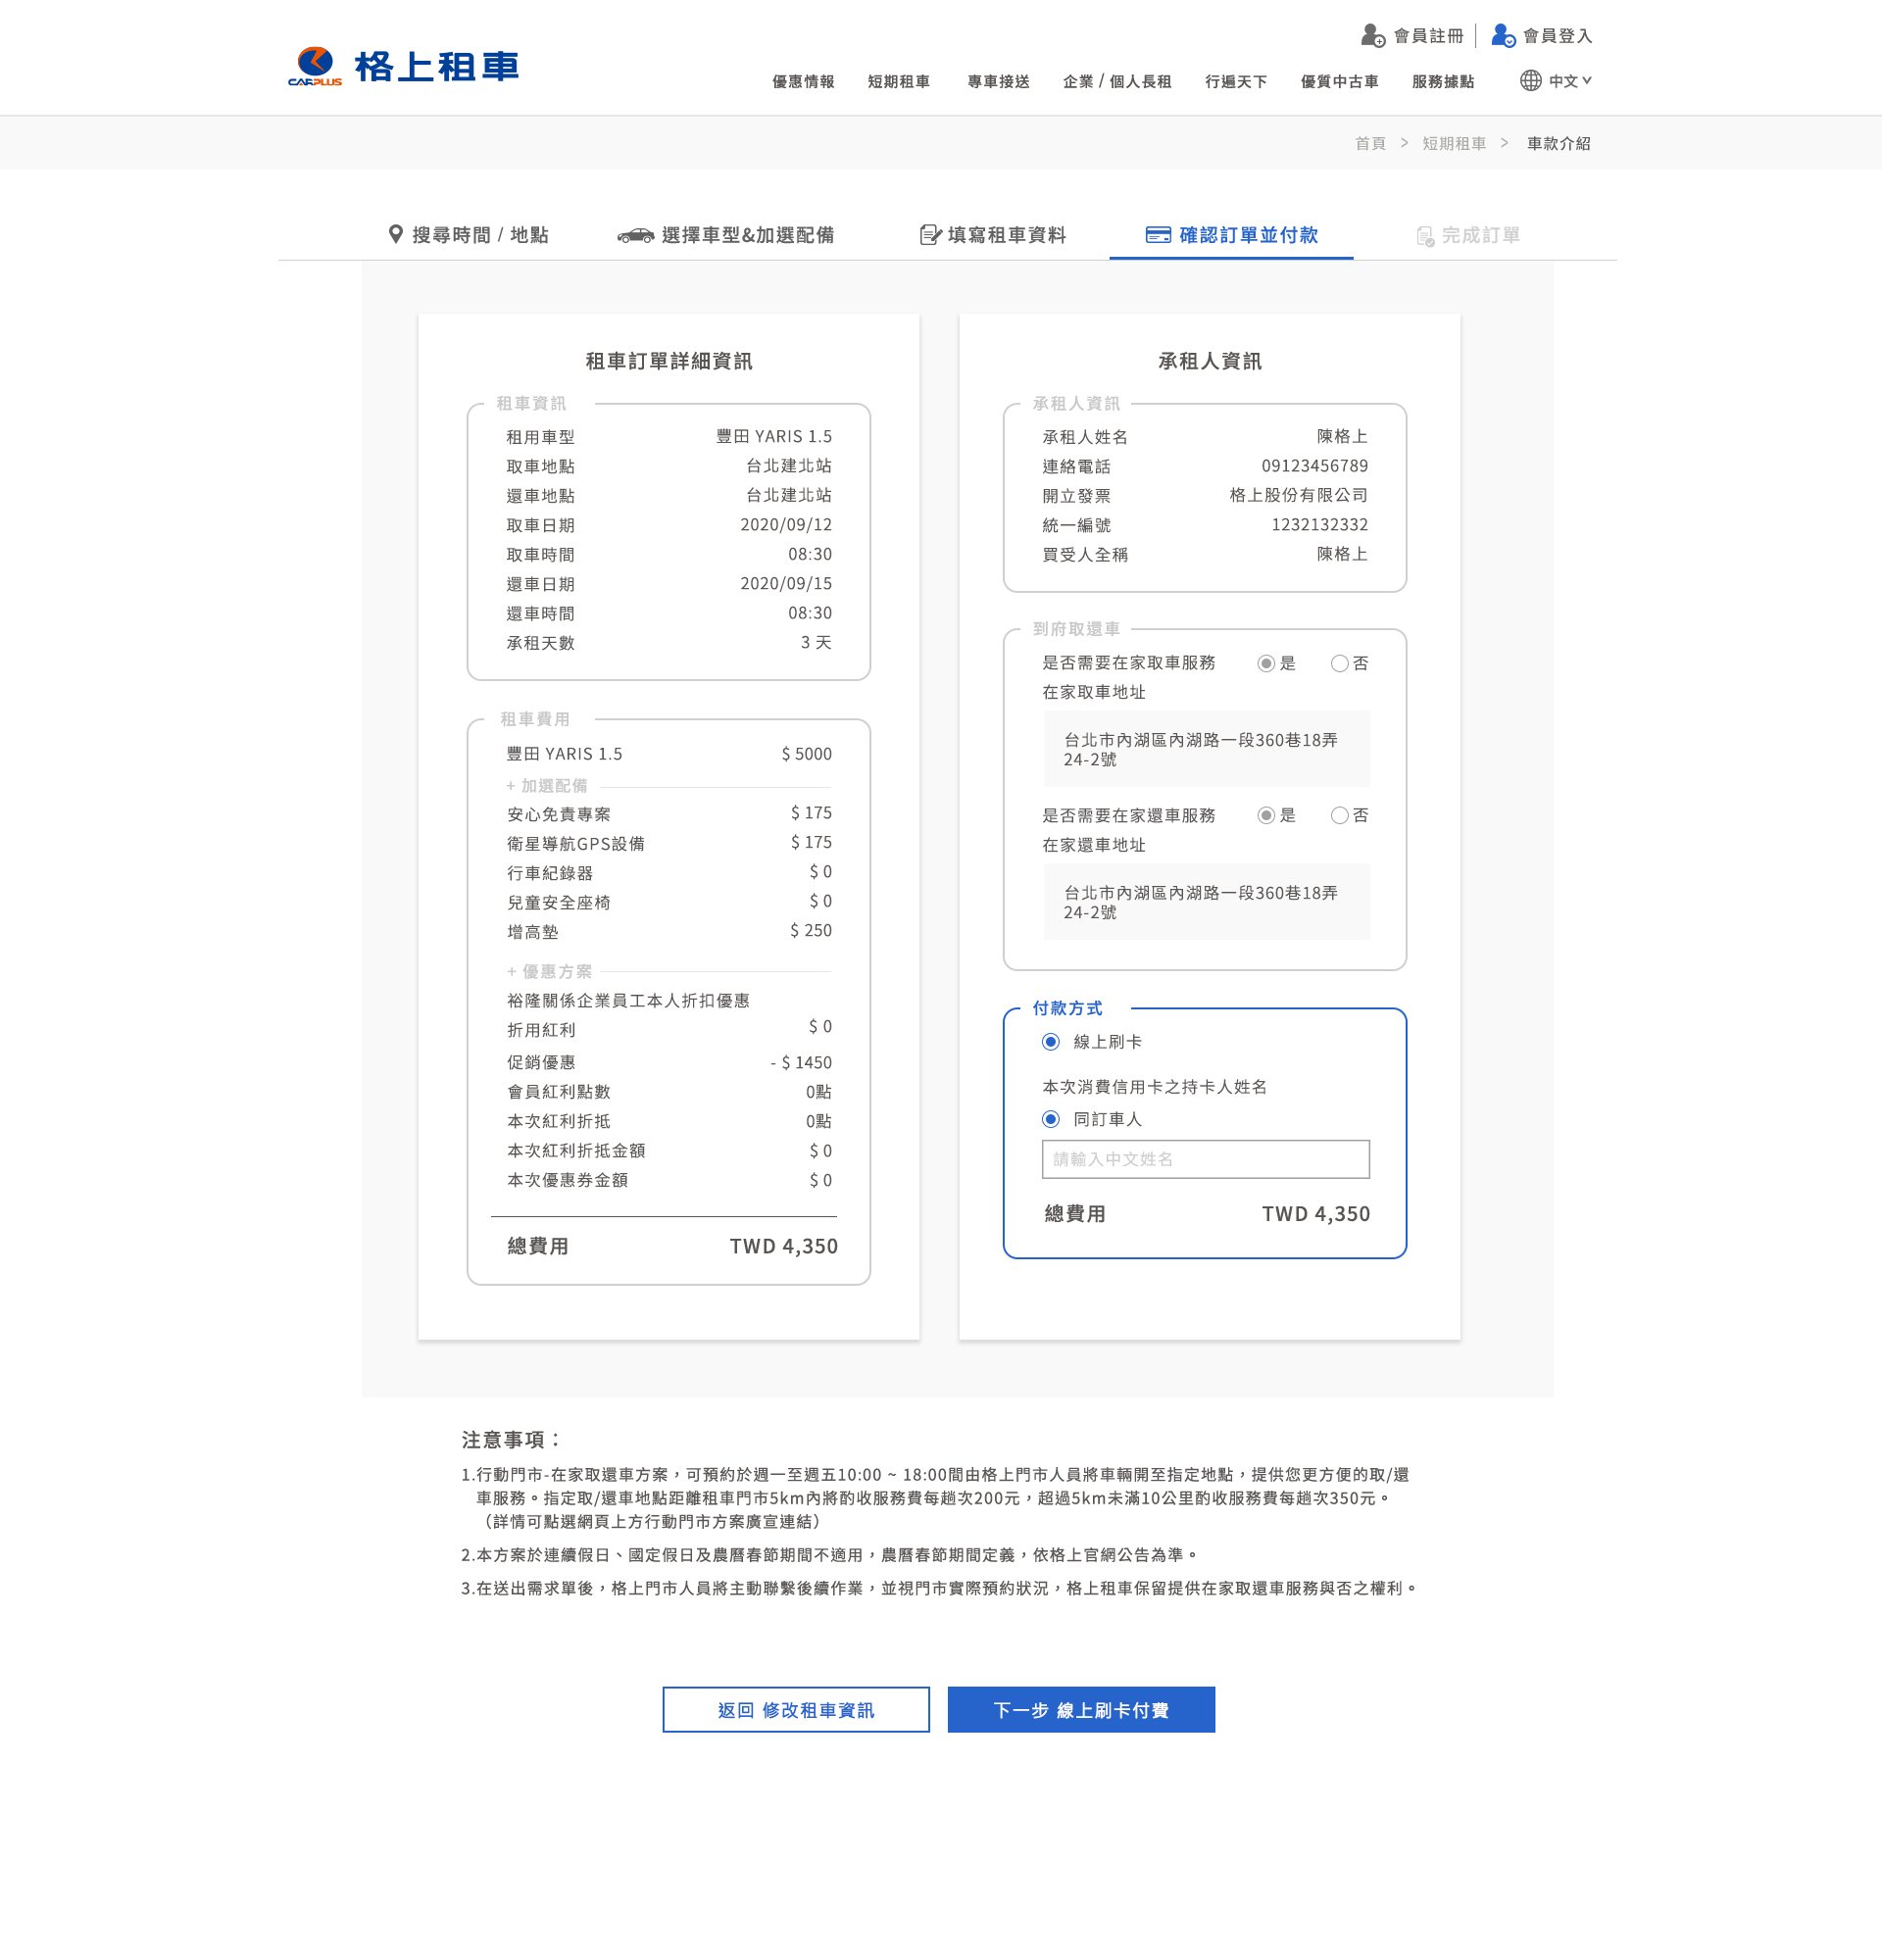Open the 優質中古車 menu

pos(1339,82)
